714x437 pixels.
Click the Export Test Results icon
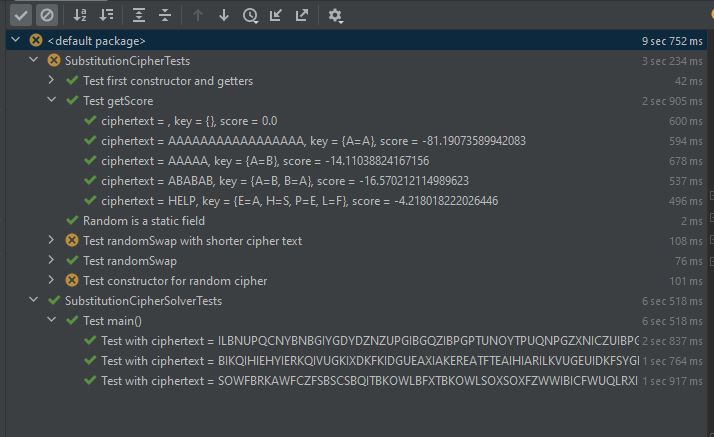[302, 15]
